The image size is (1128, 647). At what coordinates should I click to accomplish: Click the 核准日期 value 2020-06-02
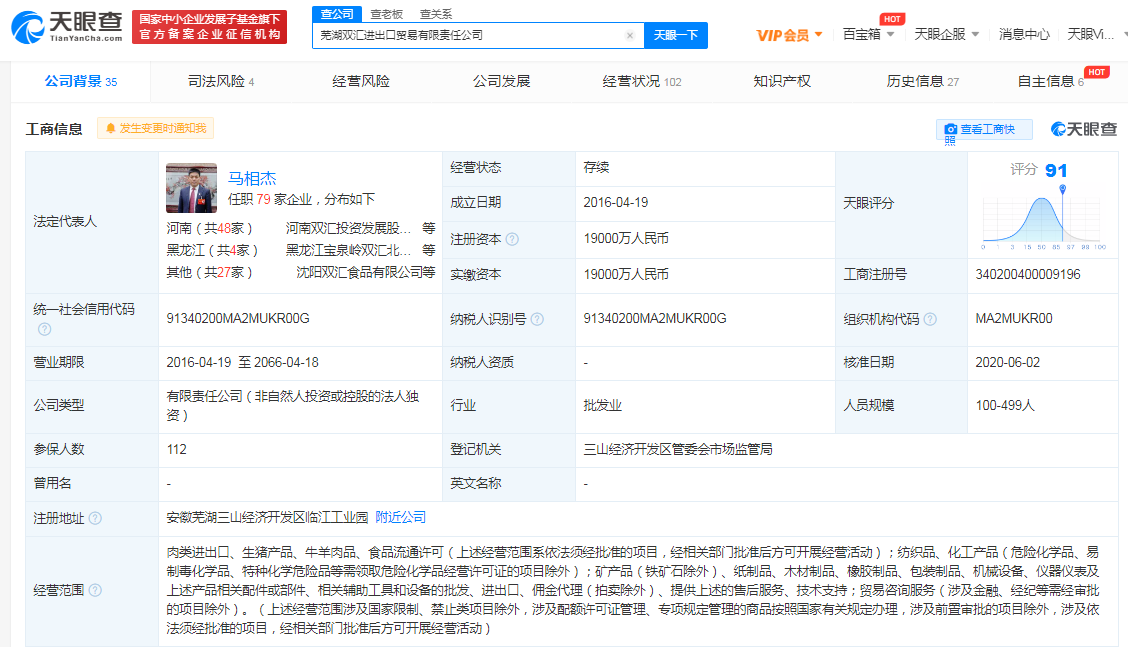pyautogui.click(x=1007, y=362)
